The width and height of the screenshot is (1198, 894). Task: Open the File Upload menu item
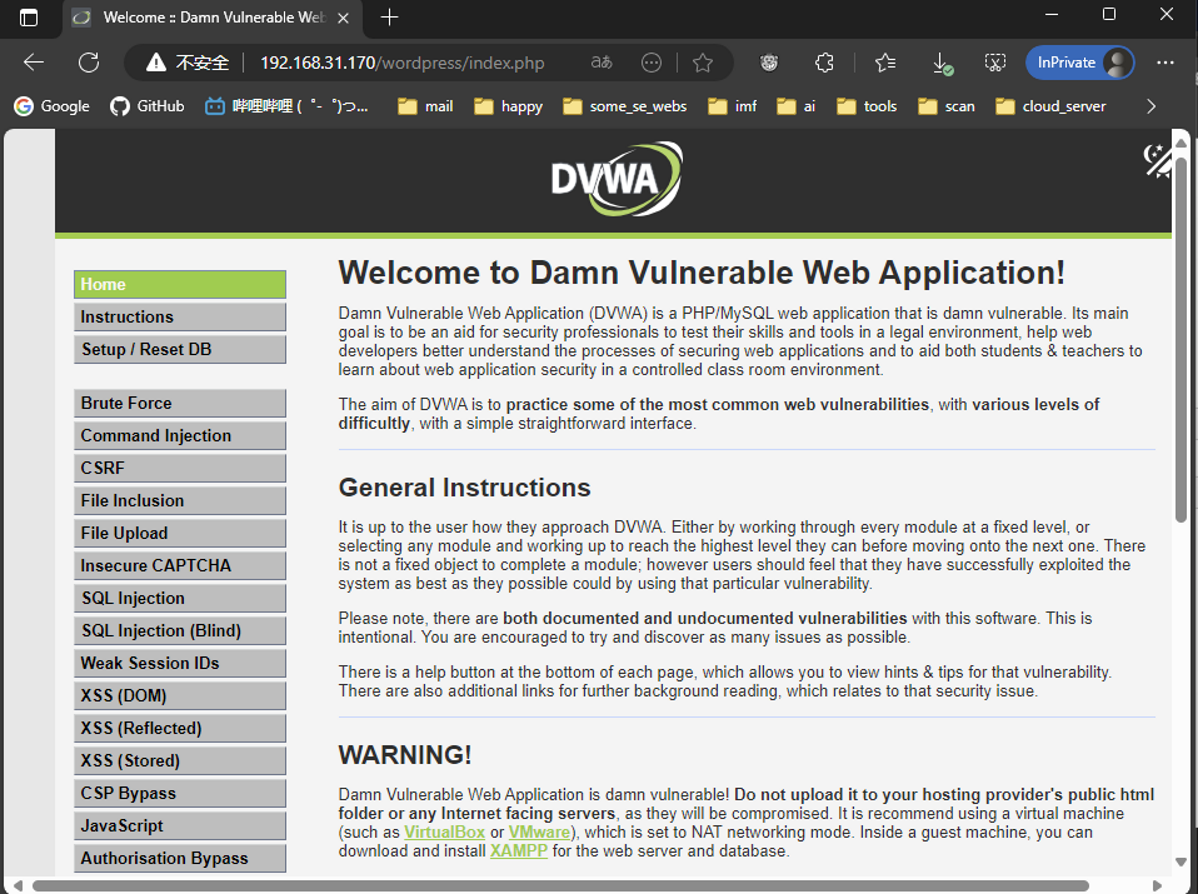click(180, 533)
